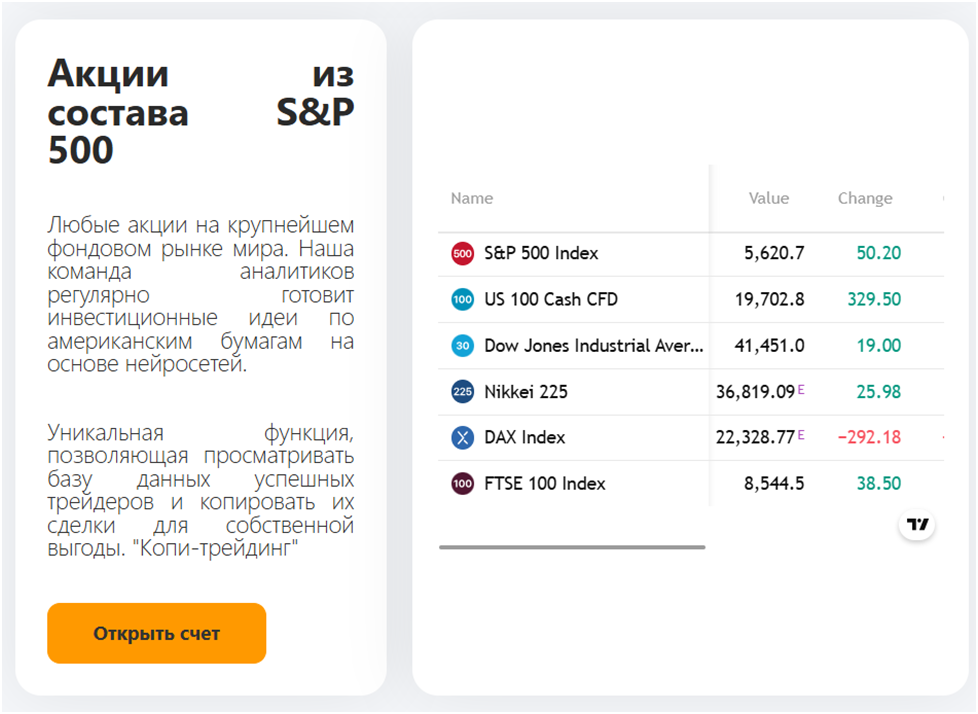Screen dimensions: 978x714
Task: Click the Value column header
Action: [769, 198]
